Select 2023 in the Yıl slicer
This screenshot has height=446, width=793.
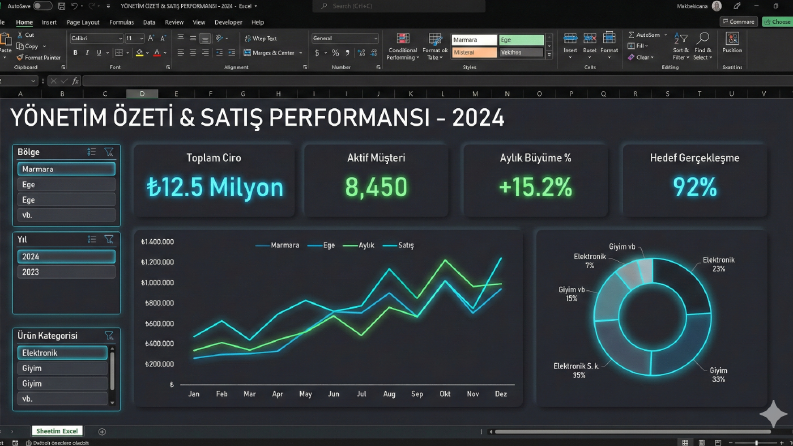66,272
